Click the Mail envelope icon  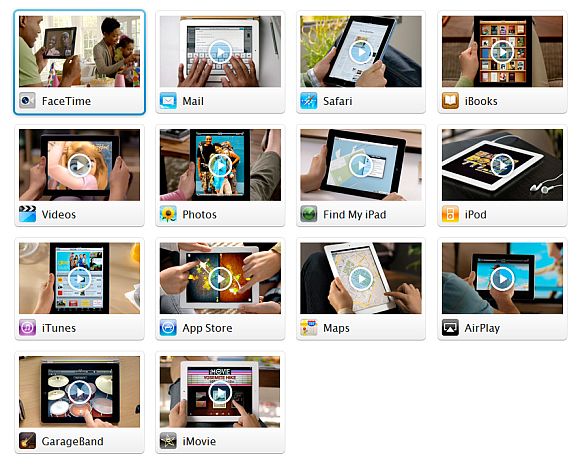[168, 101]
